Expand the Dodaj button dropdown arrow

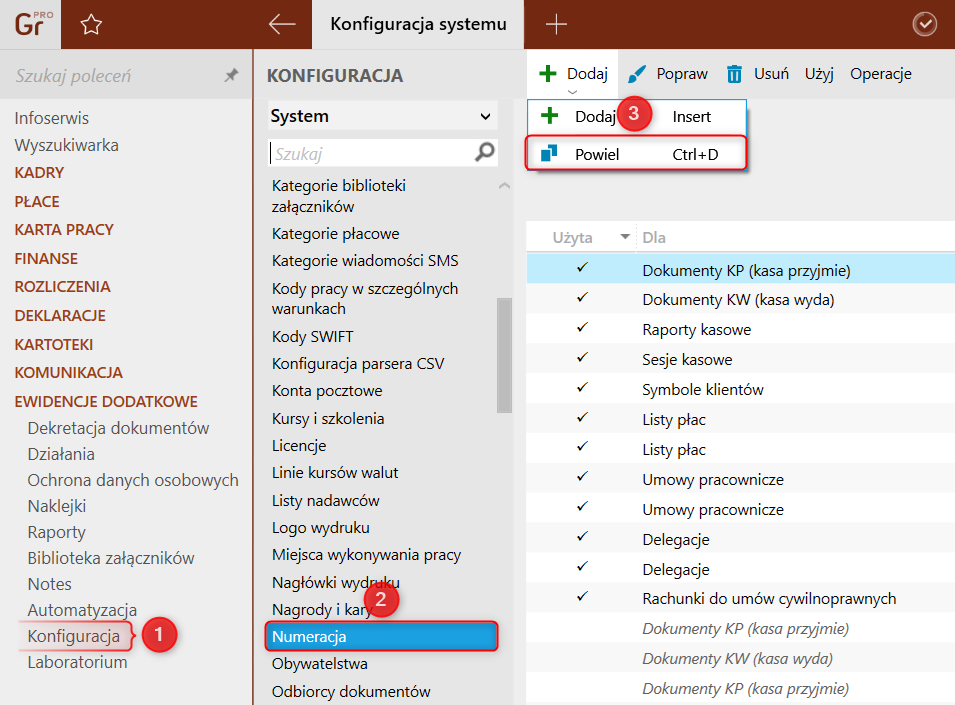point(573,92)
